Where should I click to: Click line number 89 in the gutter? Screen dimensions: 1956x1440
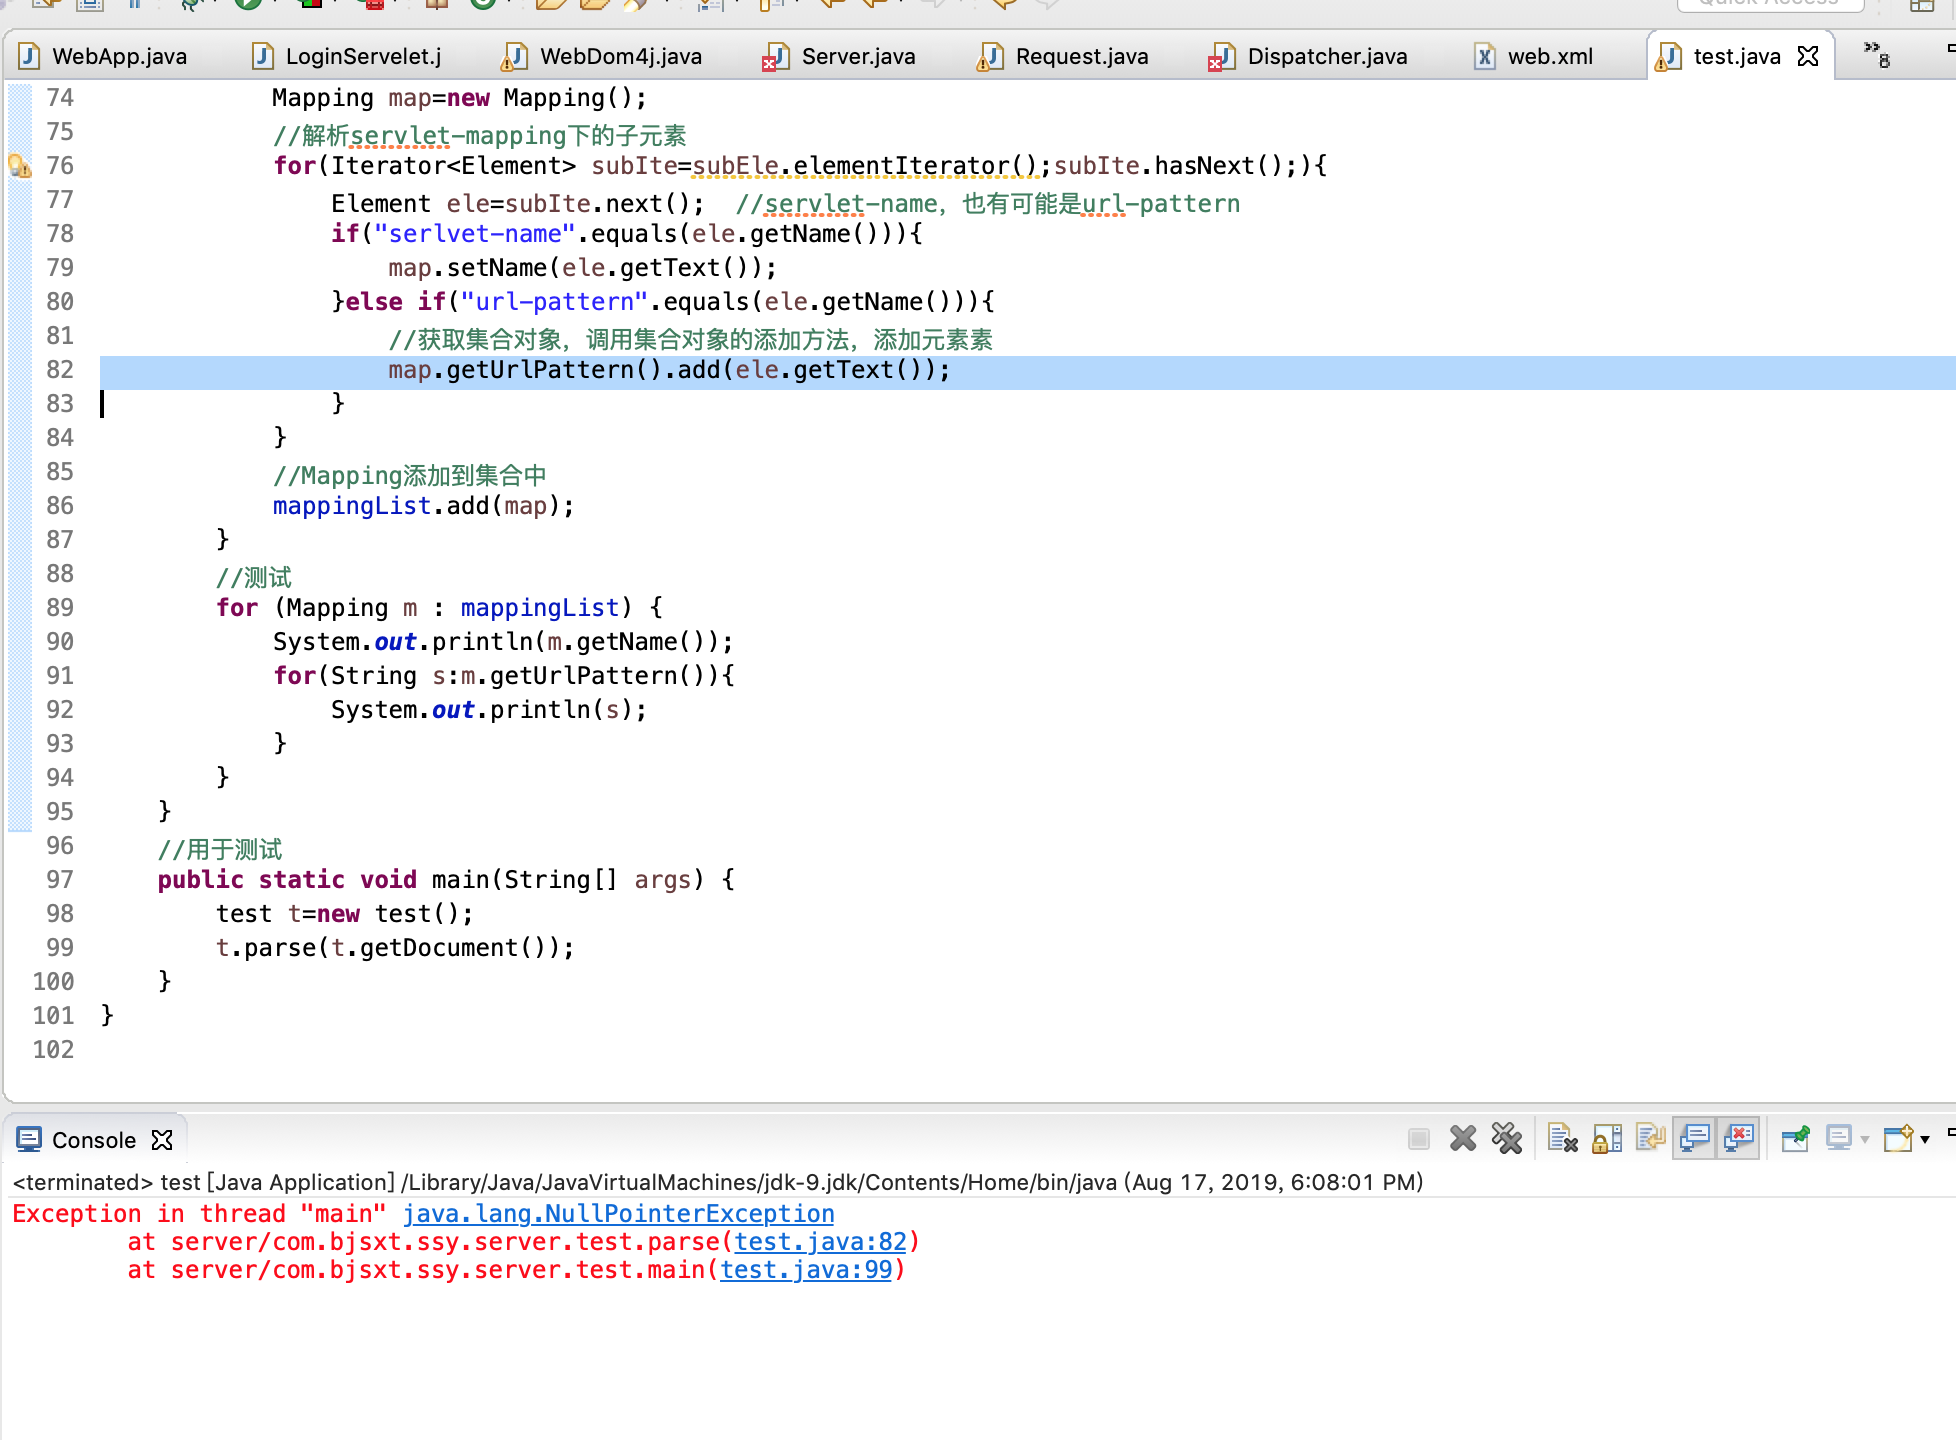pyautogui.click(x=60, y=608)
